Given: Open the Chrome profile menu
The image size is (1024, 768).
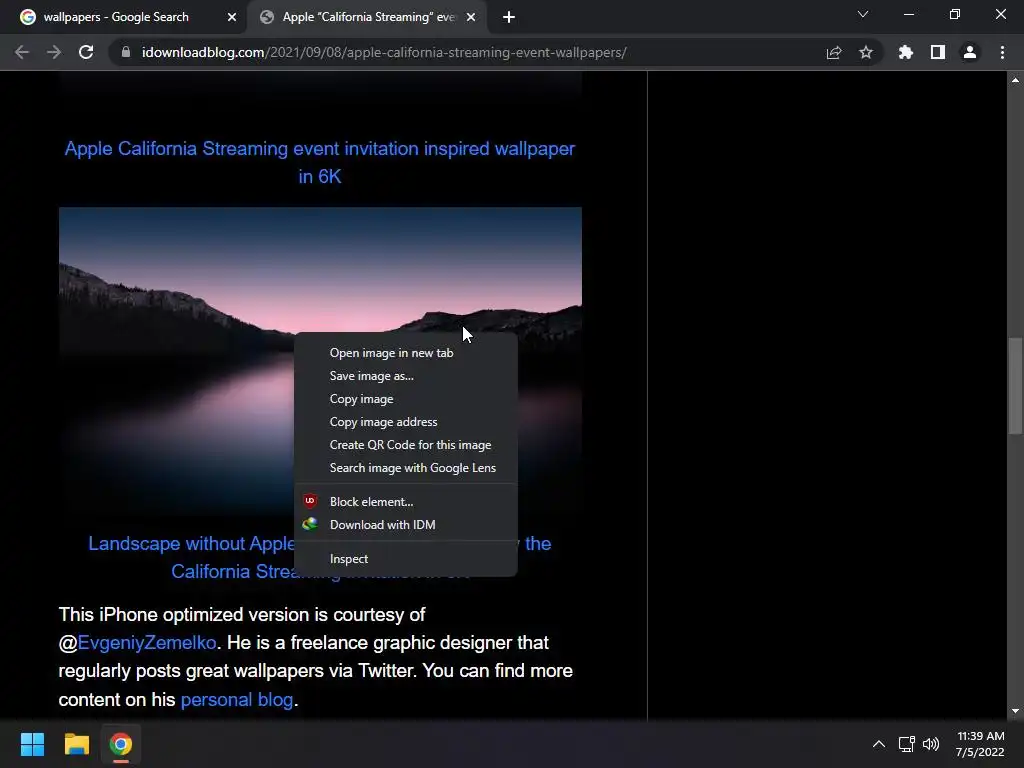Looking at the screenshot, I should coord(969,52).
